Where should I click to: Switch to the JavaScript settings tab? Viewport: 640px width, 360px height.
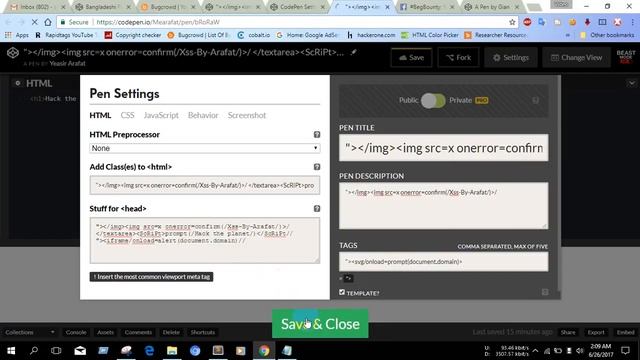click(161, 116)
